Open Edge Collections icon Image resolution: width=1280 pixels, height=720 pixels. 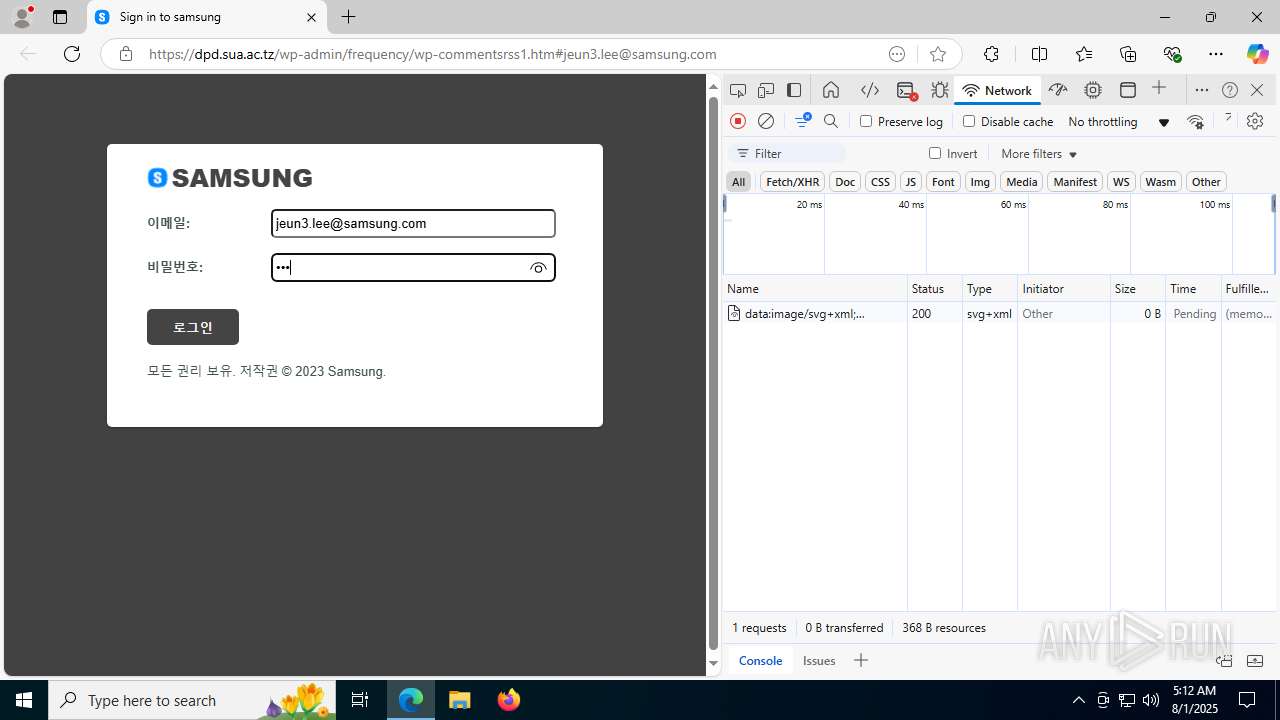(x=1128, y=54)
